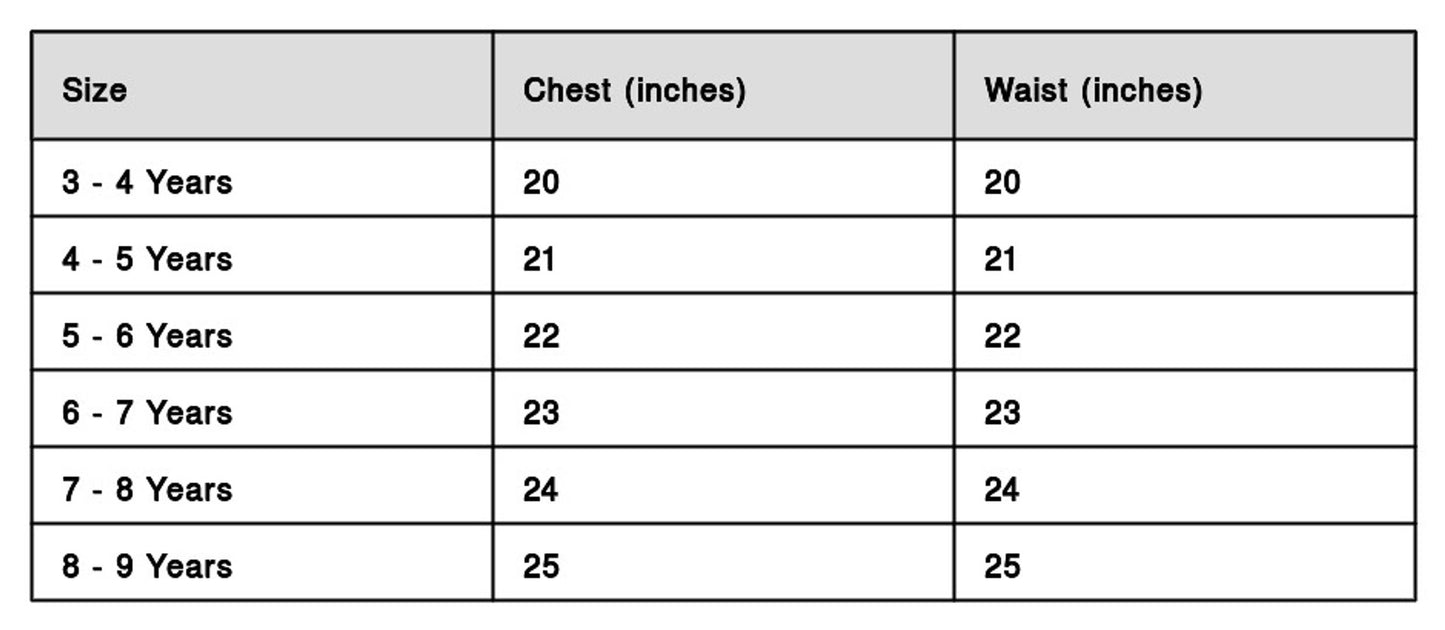Viewport: 1445px width, 630px height.
Task: Select the 4 - 5 Years size cell
Action: tap(147, 259)
